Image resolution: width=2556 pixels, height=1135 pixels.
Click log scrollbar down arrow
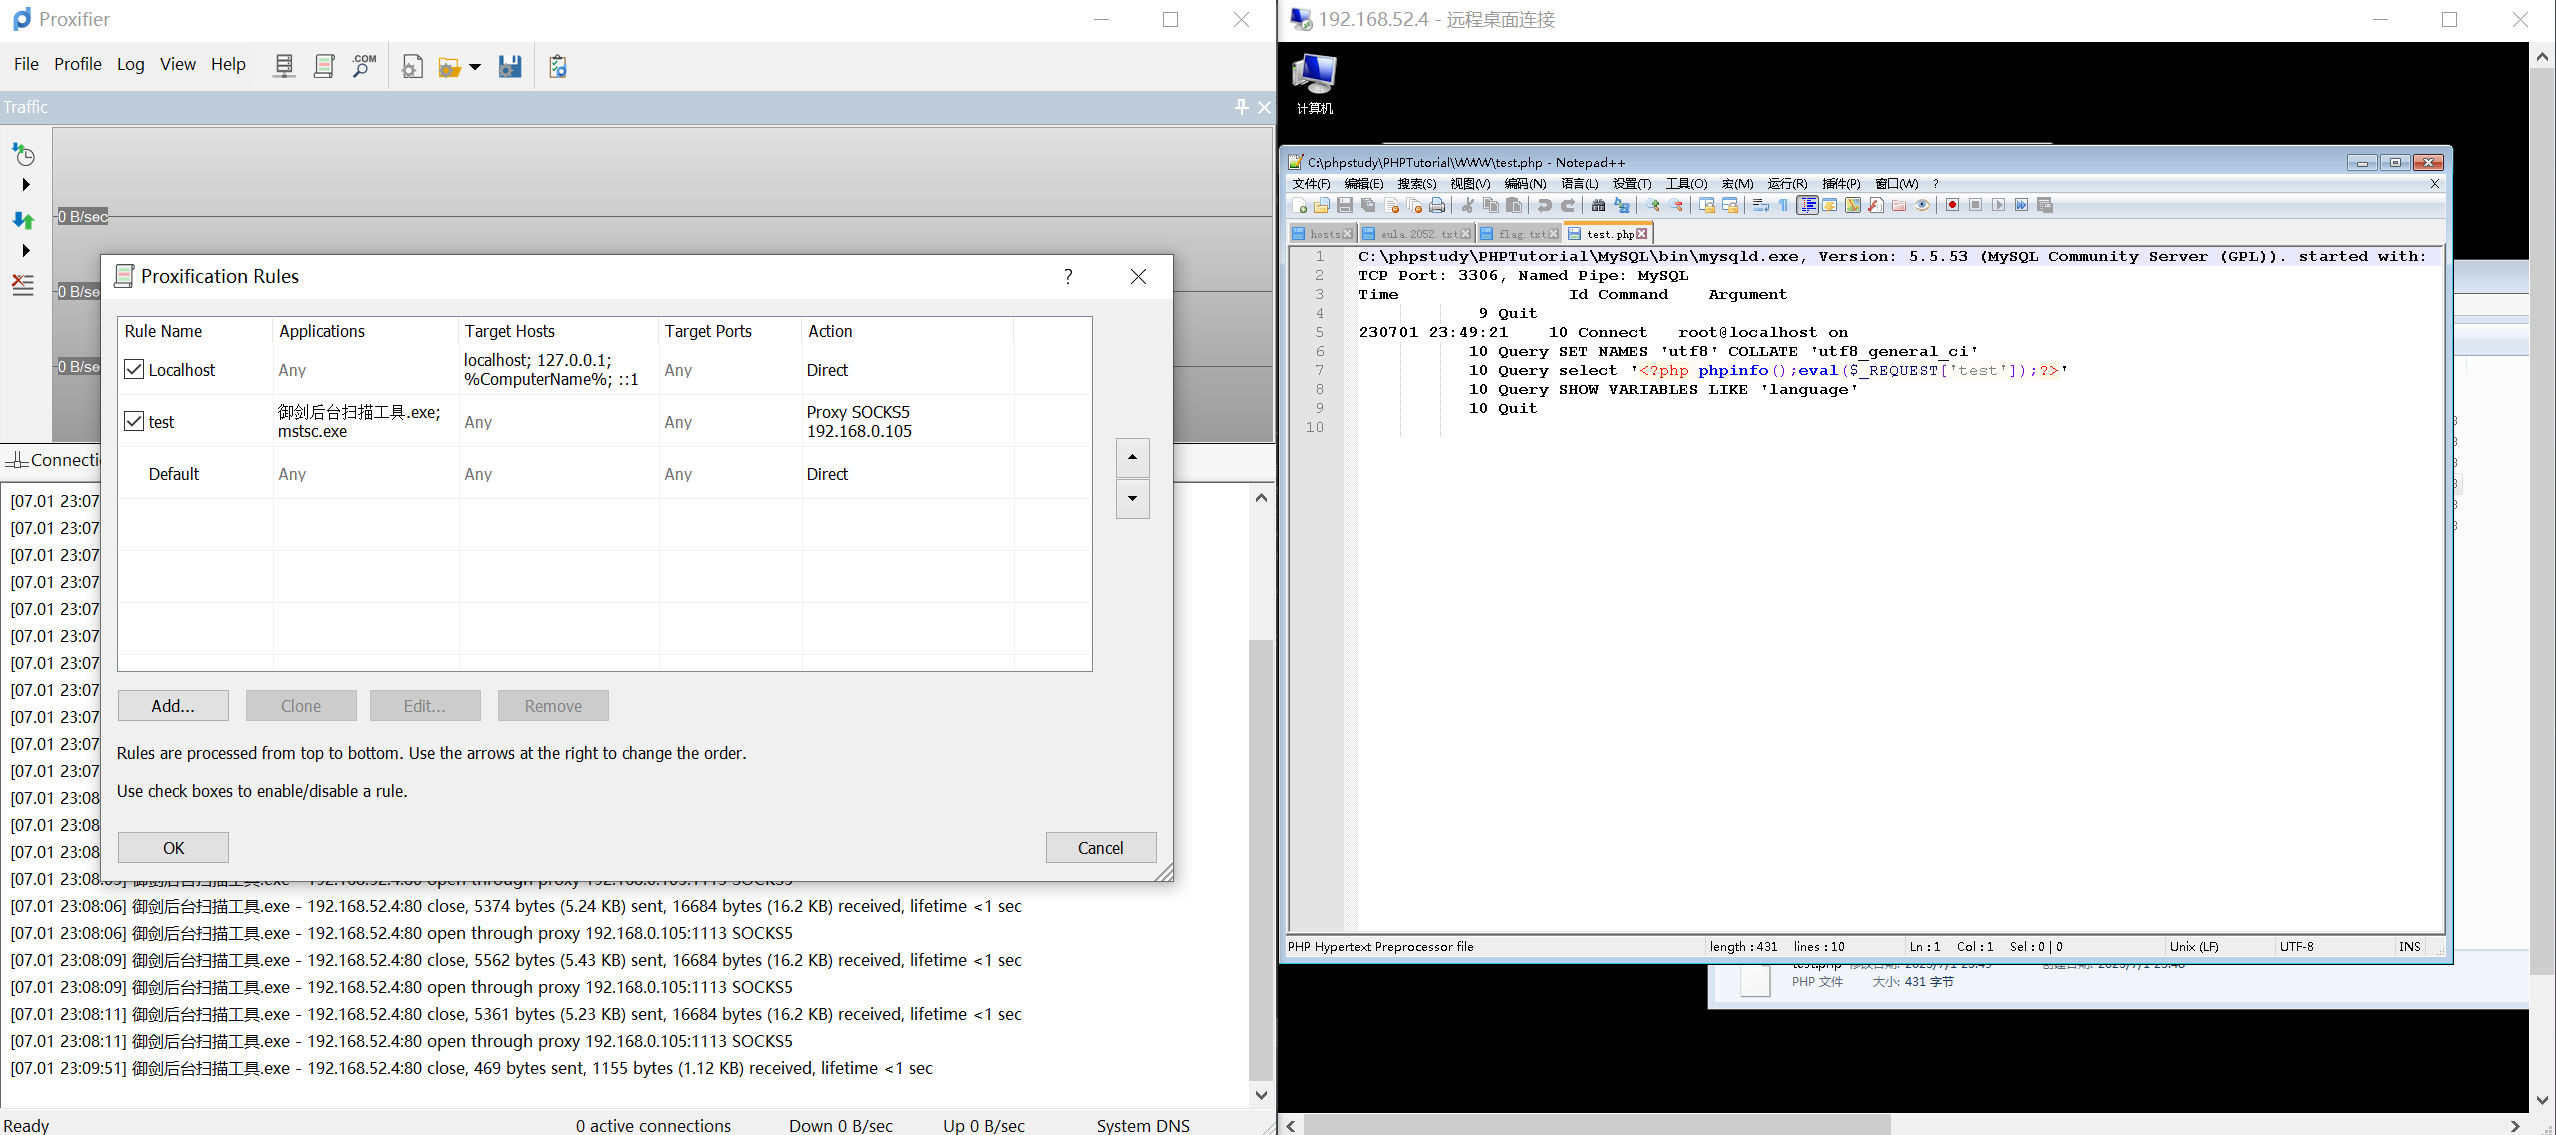click(1261, 1095)
